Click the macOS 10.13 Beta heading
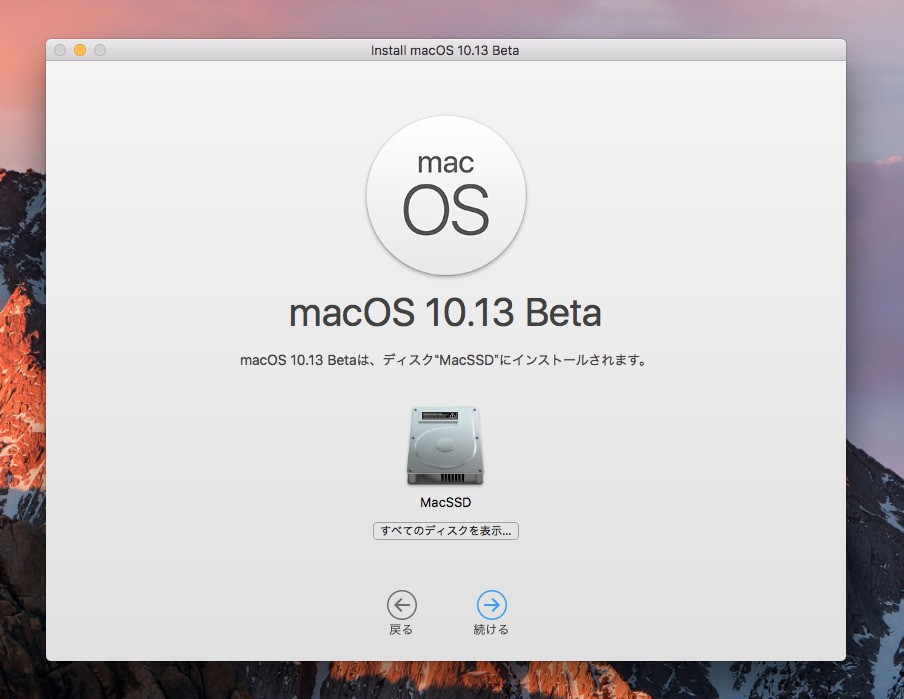Screen dimensions: 904x699 (x=445, y=314)
